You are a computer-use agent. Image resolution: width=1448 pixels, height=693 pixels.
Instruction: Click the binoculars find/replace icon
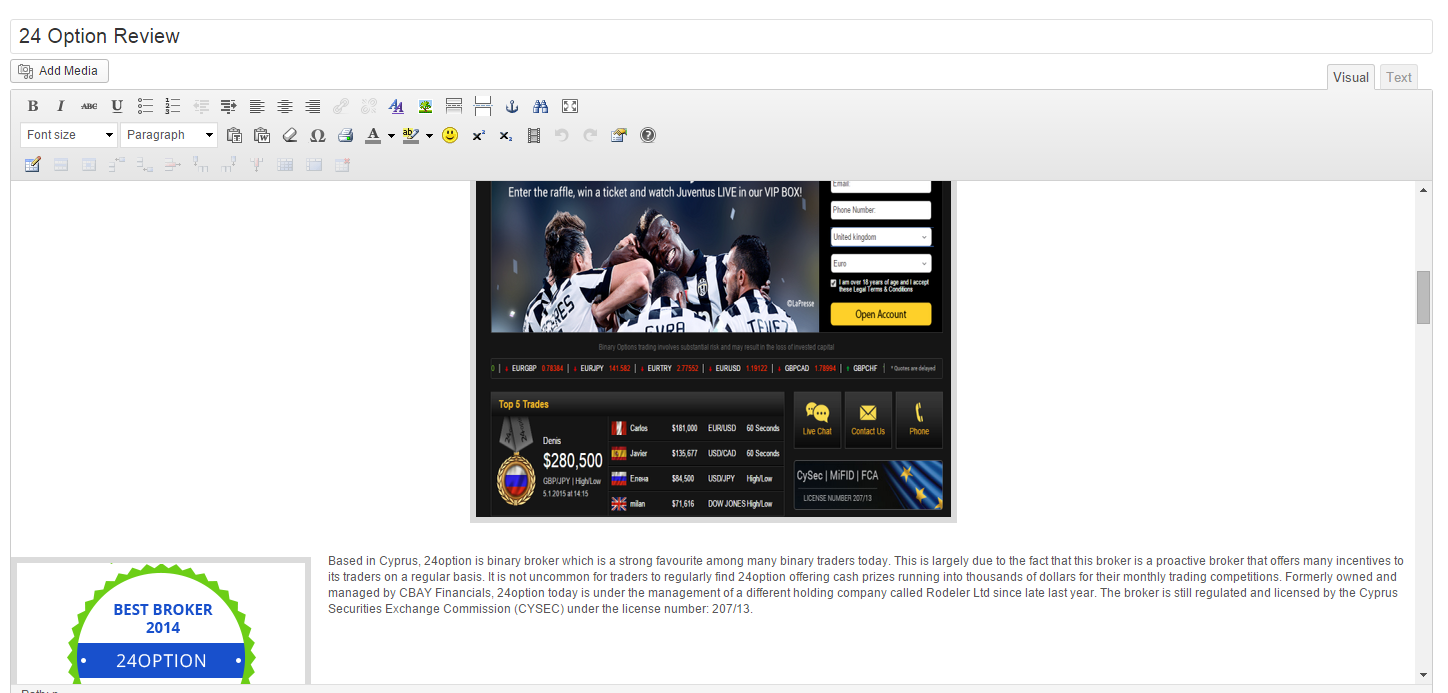(541, 106)
